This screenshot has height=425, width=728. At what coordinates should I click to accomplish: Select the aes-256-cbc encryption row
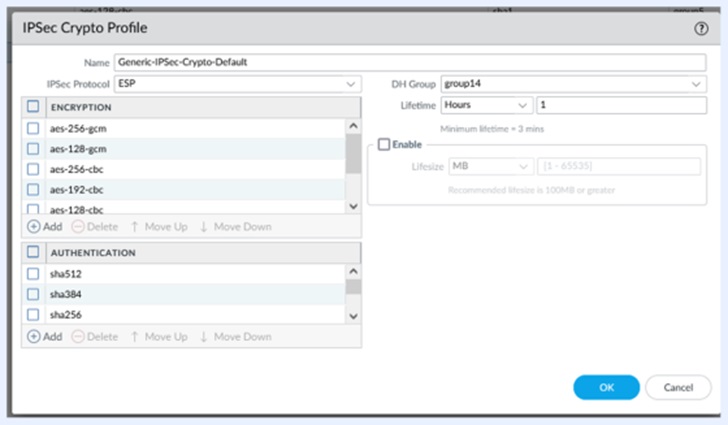point(190,168)
